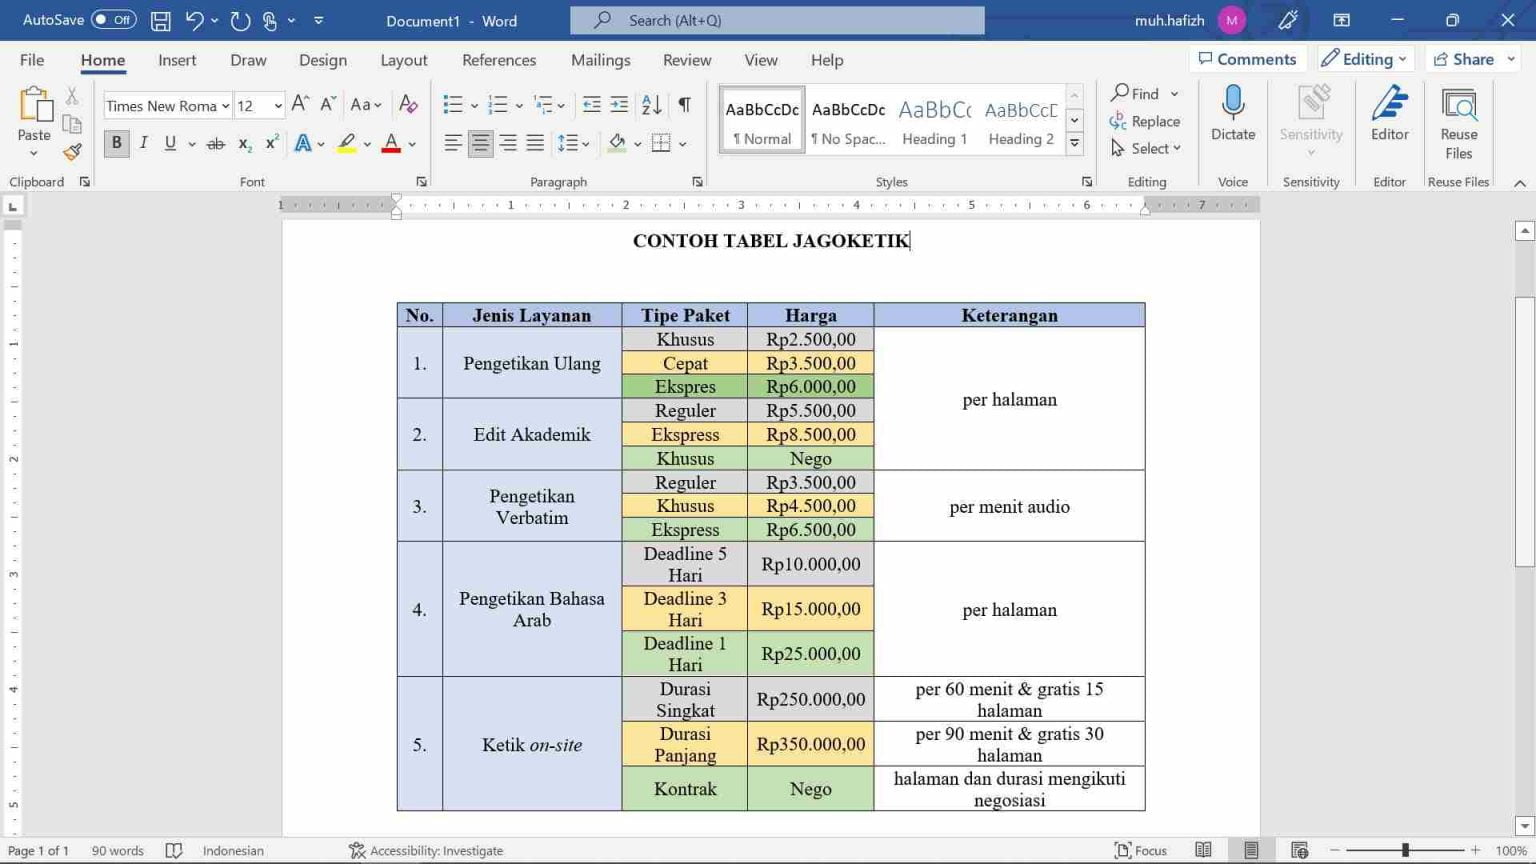This screenshot has height=864, width=1536.
Task: Click the Superscript icon
Action: click(x=269, y=143)
